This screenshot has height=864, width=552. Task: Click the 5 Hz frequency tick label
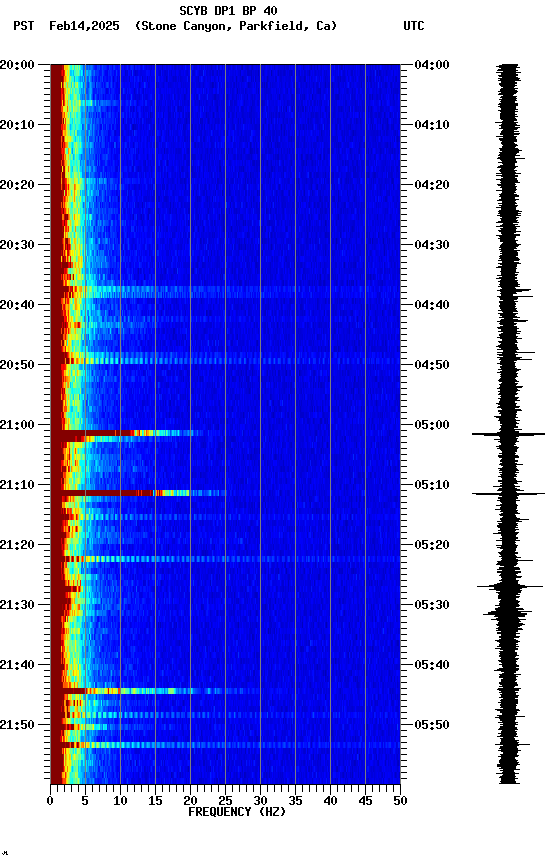tap(85, 801)
